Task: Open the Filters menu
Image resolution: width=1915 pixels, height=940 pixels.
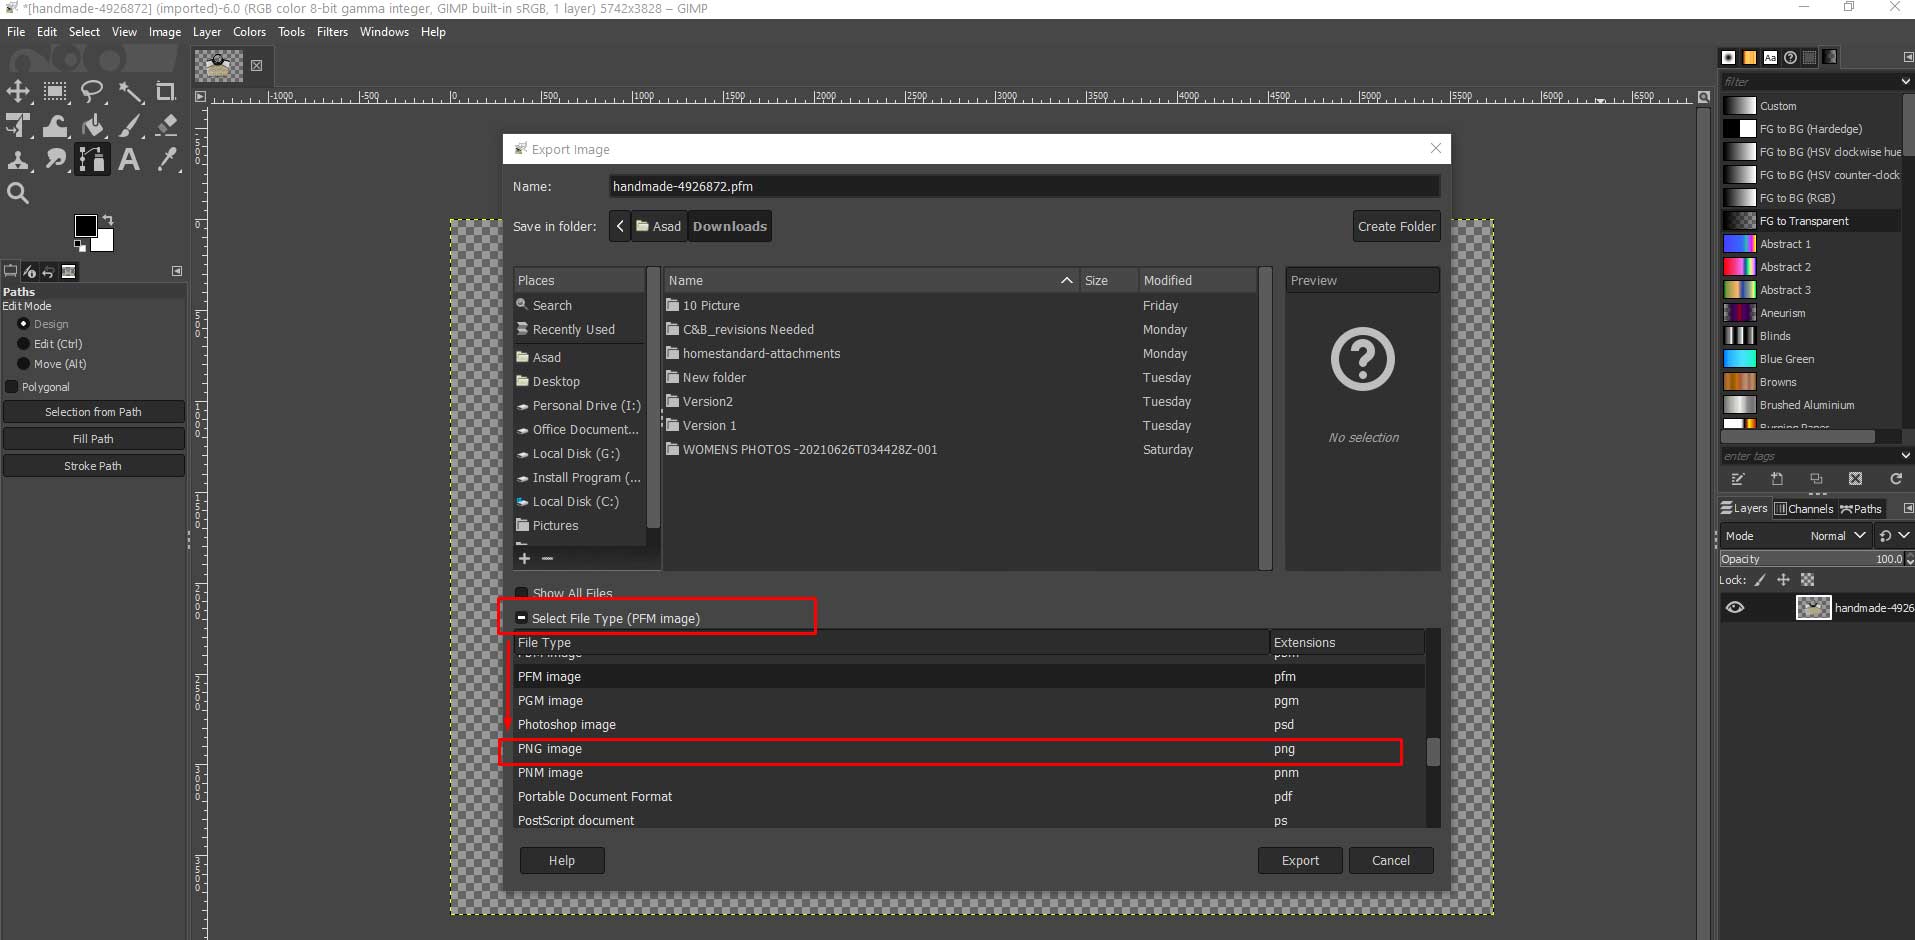Action: tap(332, 31)
